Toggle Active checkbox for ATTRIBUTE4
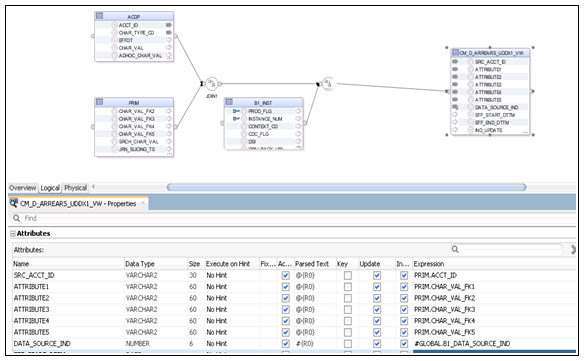This screenshot has width=584, height=361. point(286,321)
